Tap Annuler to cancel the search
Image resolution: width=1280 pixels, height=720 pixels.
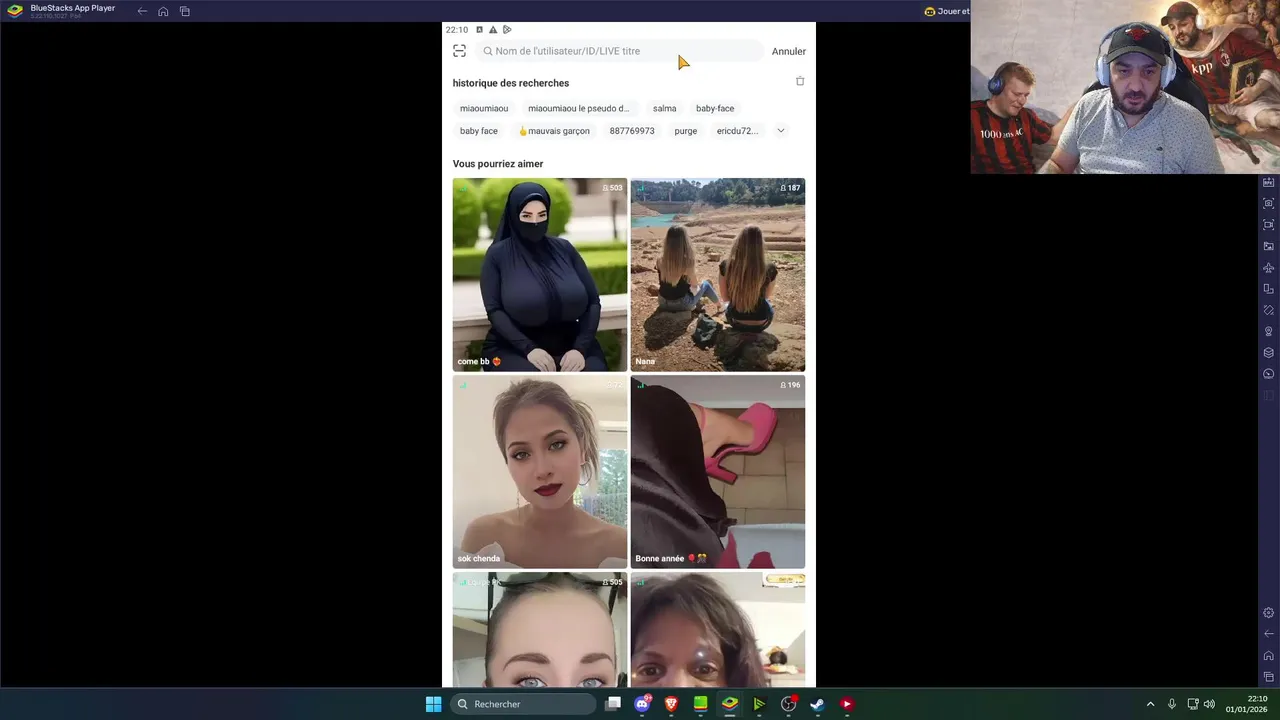788,51
